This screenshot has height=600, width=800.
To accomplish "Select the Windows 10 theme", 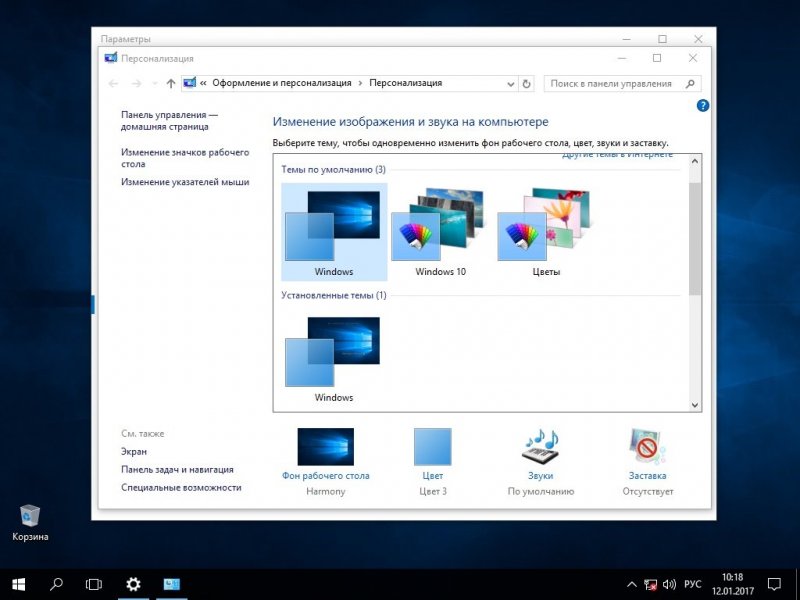I will 440,232.
